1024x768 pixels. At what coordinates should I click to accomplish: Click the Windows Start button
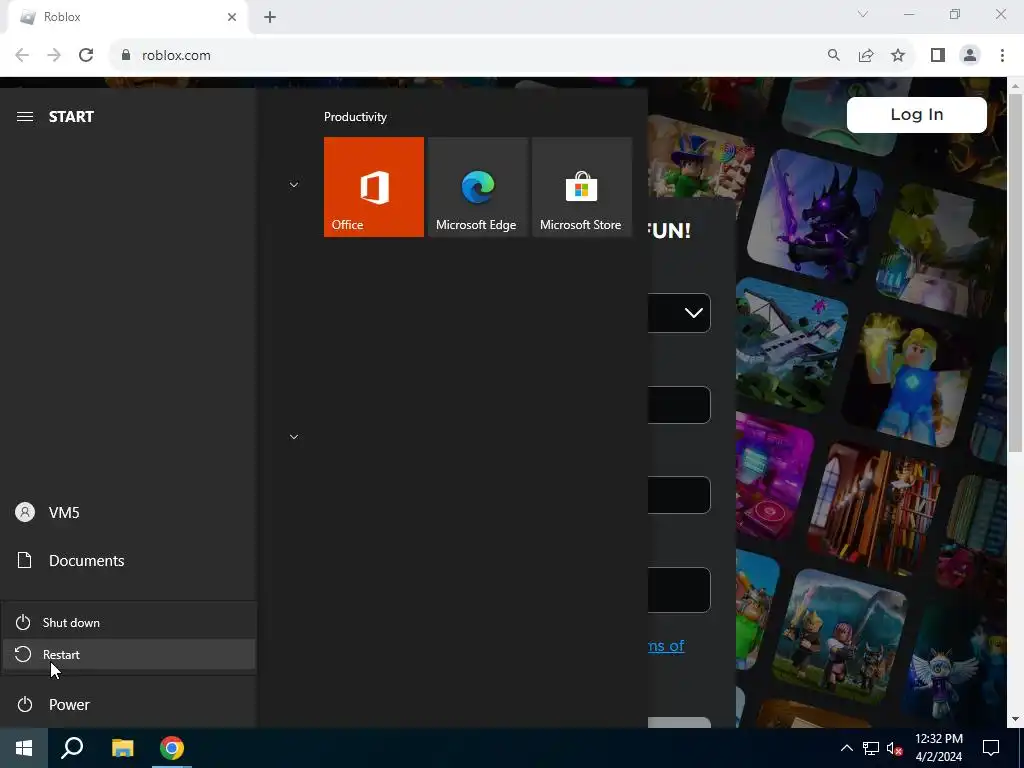tap(24, 748)
